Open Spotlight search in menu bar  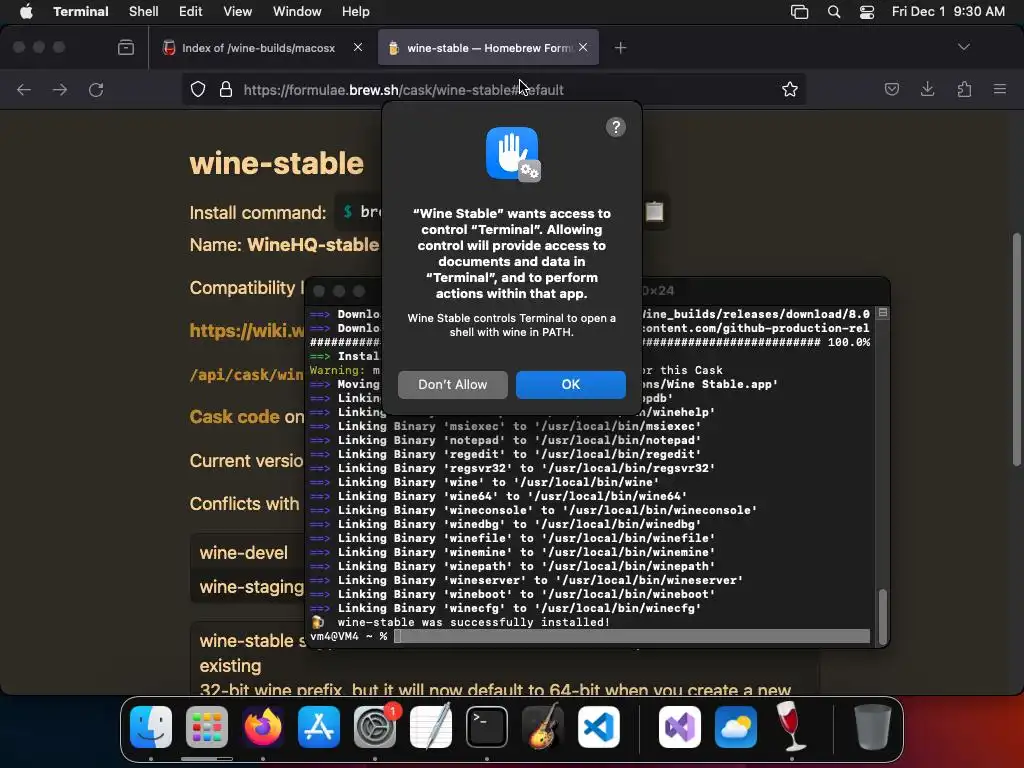tap(833, 12)
